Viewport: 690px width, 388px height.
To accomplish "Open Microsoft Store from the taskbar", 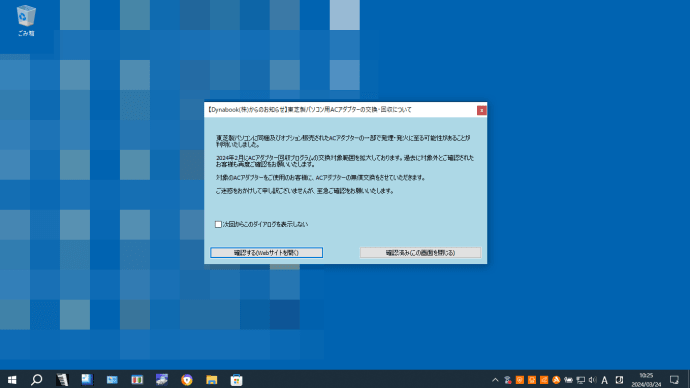I will 236,380.
